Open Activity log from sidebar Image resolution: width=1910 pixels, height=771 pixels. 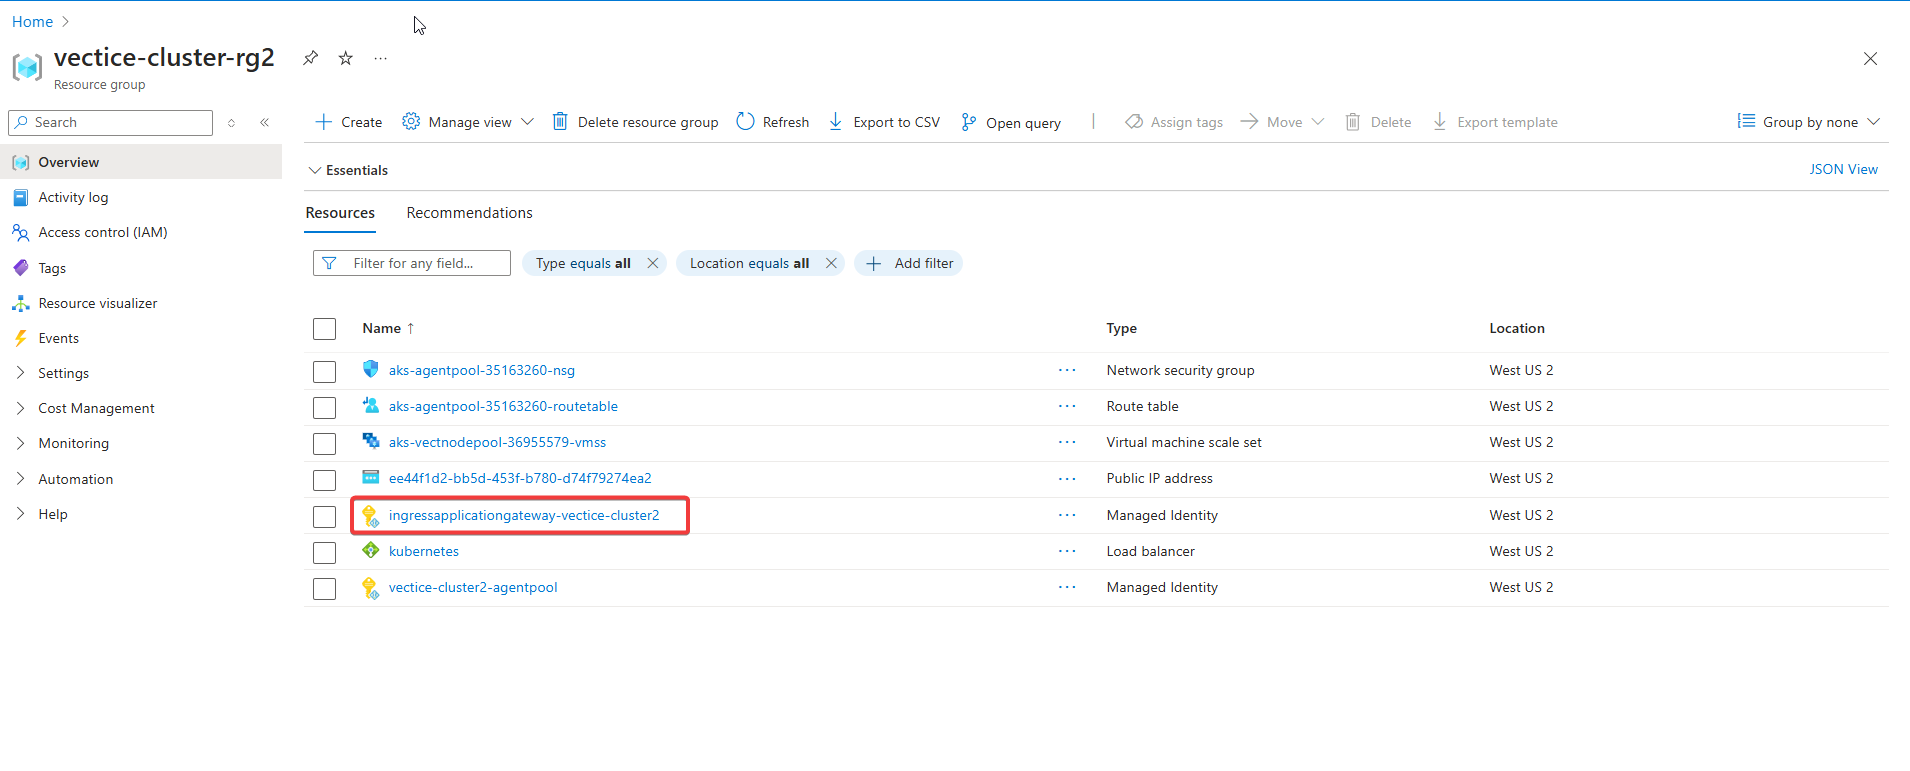point(73,197)
